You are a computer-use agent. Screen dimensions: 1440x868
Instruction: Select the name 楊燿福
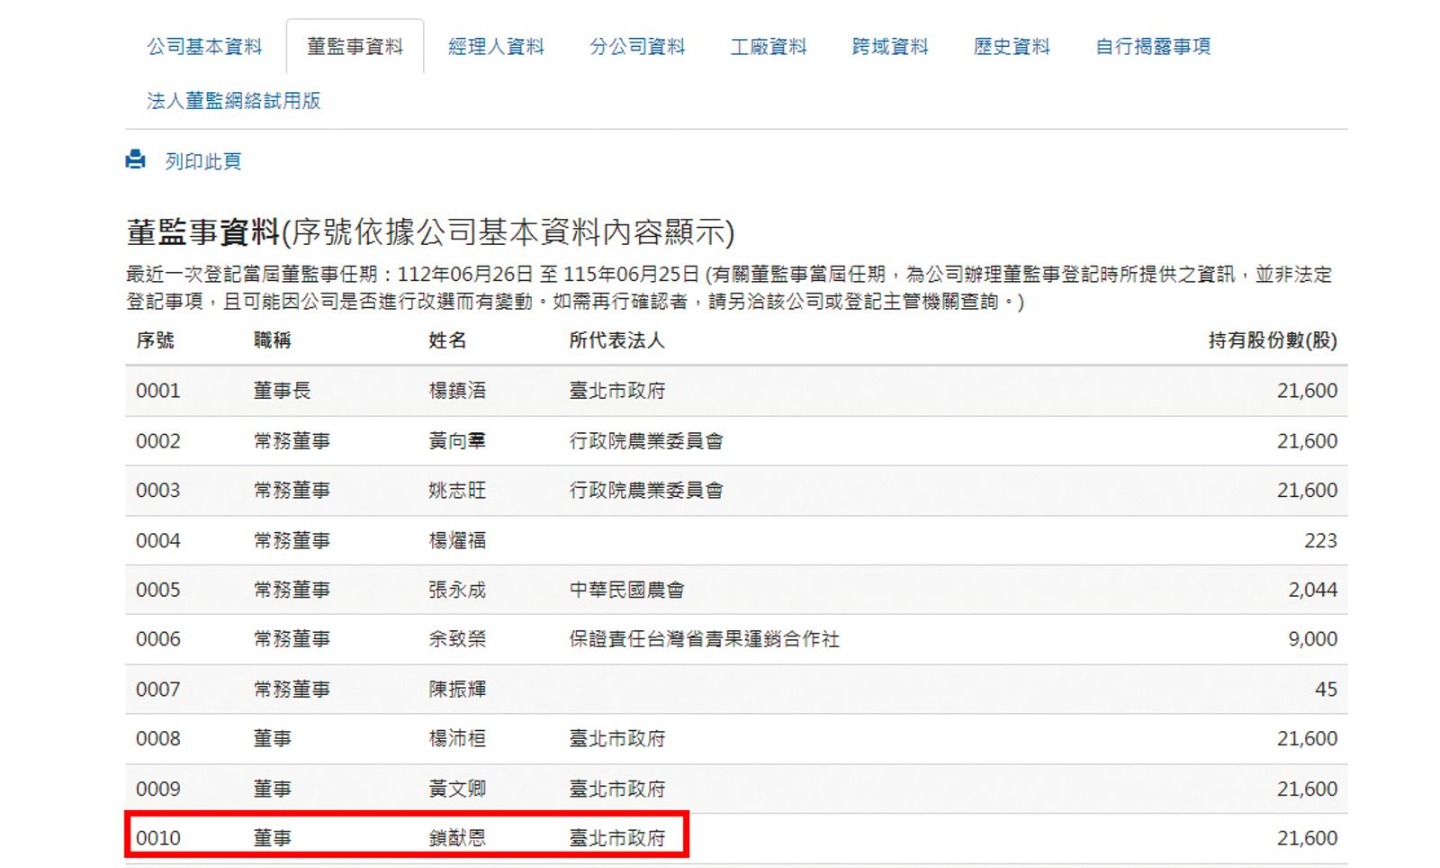click(458, 540)
